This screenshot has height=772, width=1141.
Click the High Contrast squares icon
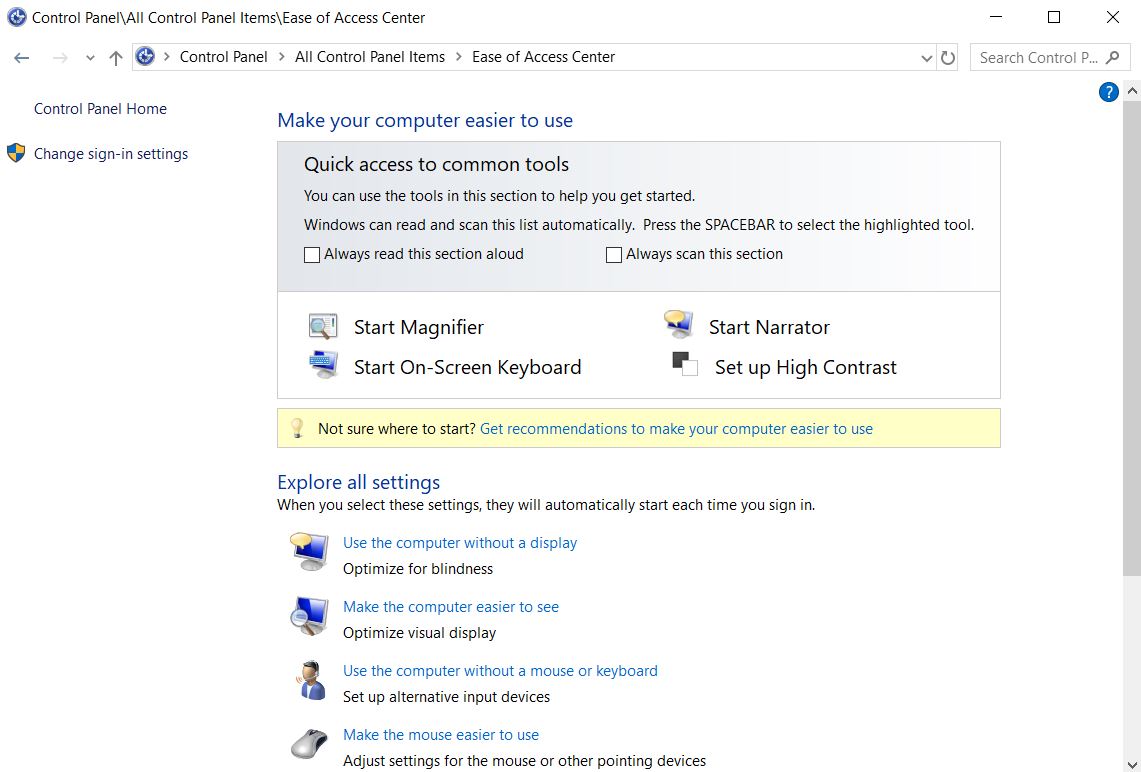click(x=685, y=364)
